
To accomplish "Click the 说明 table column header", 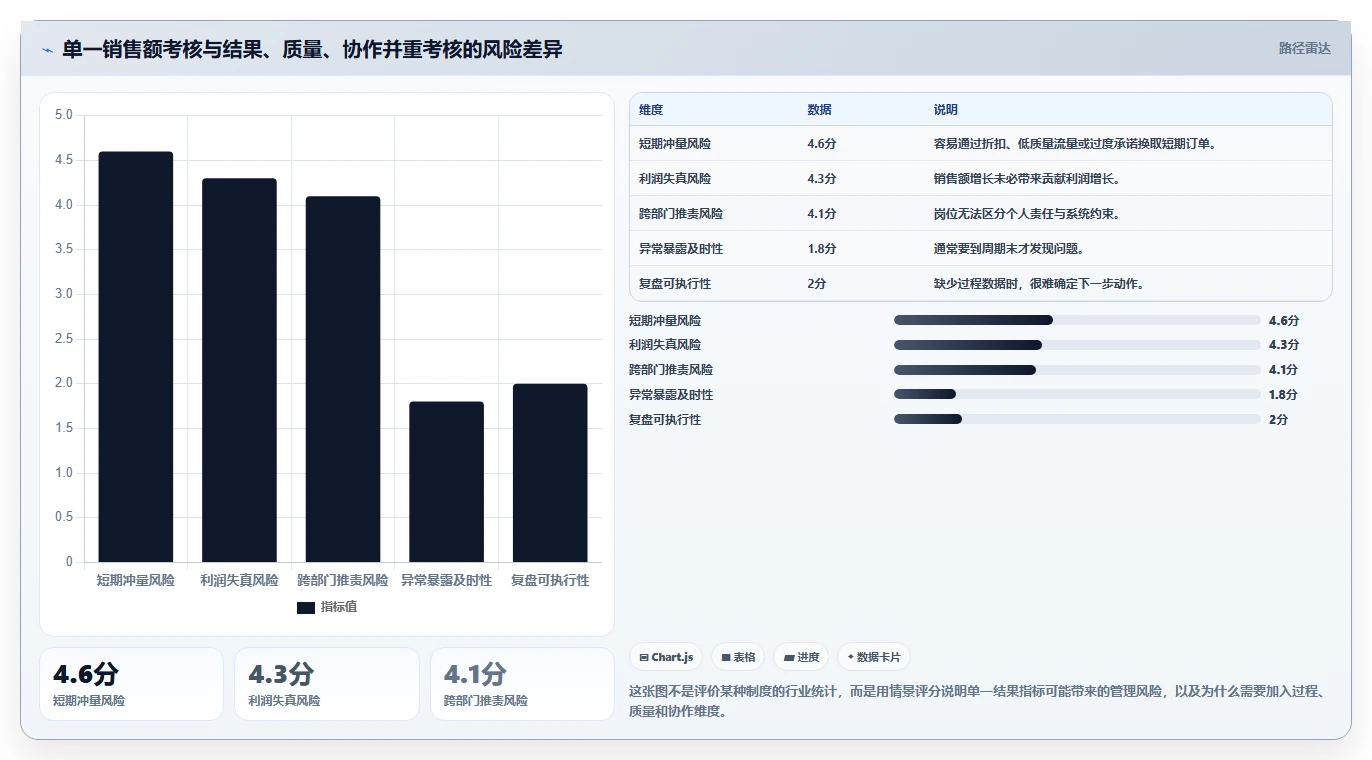I will [946, 109].
